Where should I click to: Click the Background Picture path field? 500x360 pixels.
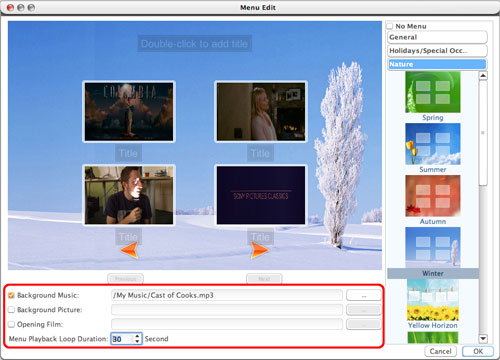click(227, 310)
